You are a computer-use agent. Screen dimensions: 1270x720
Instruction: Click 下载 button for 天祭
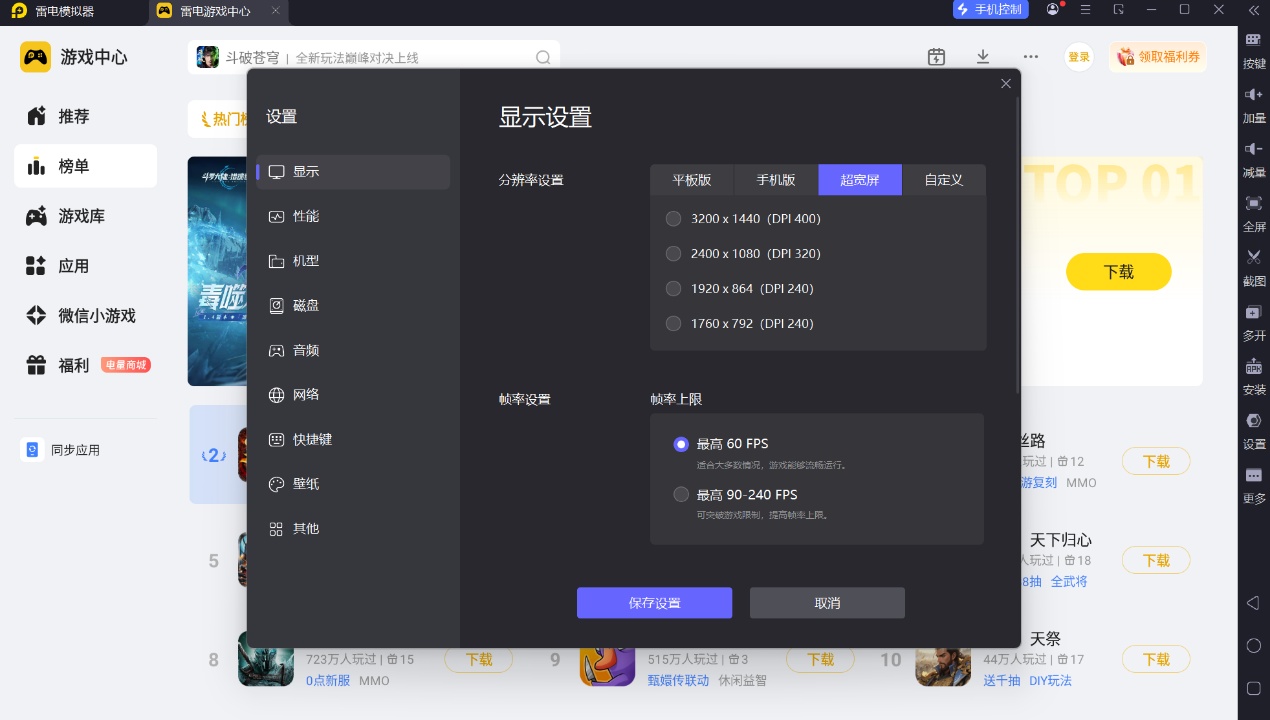pyautogui.click(x=1156, y=659)
